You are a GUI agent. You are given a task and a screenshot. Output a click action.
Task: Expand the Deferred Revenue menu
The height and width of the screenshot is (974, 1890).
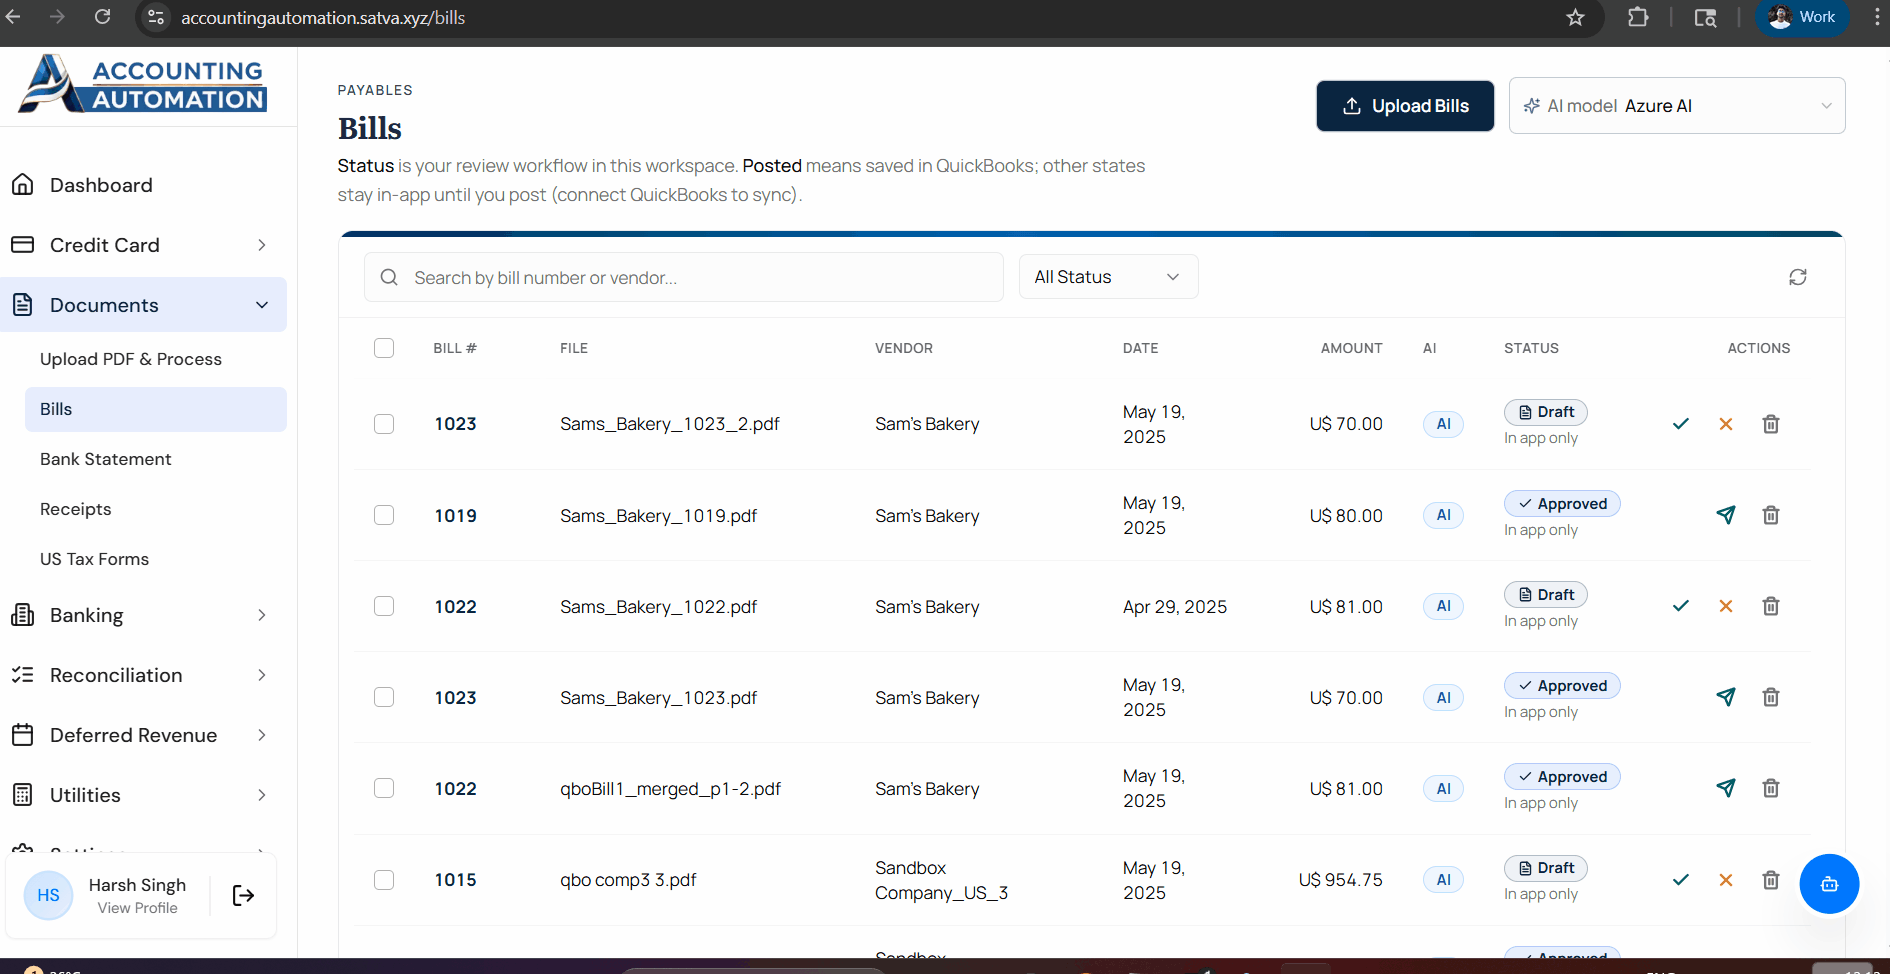tap(143, 735)
